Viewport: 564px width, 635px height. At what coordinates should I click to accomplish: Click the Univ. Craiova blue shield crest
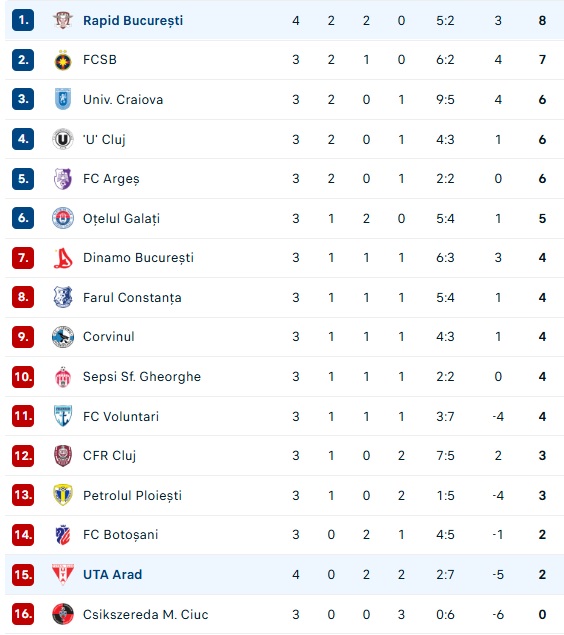coord(63,99)
